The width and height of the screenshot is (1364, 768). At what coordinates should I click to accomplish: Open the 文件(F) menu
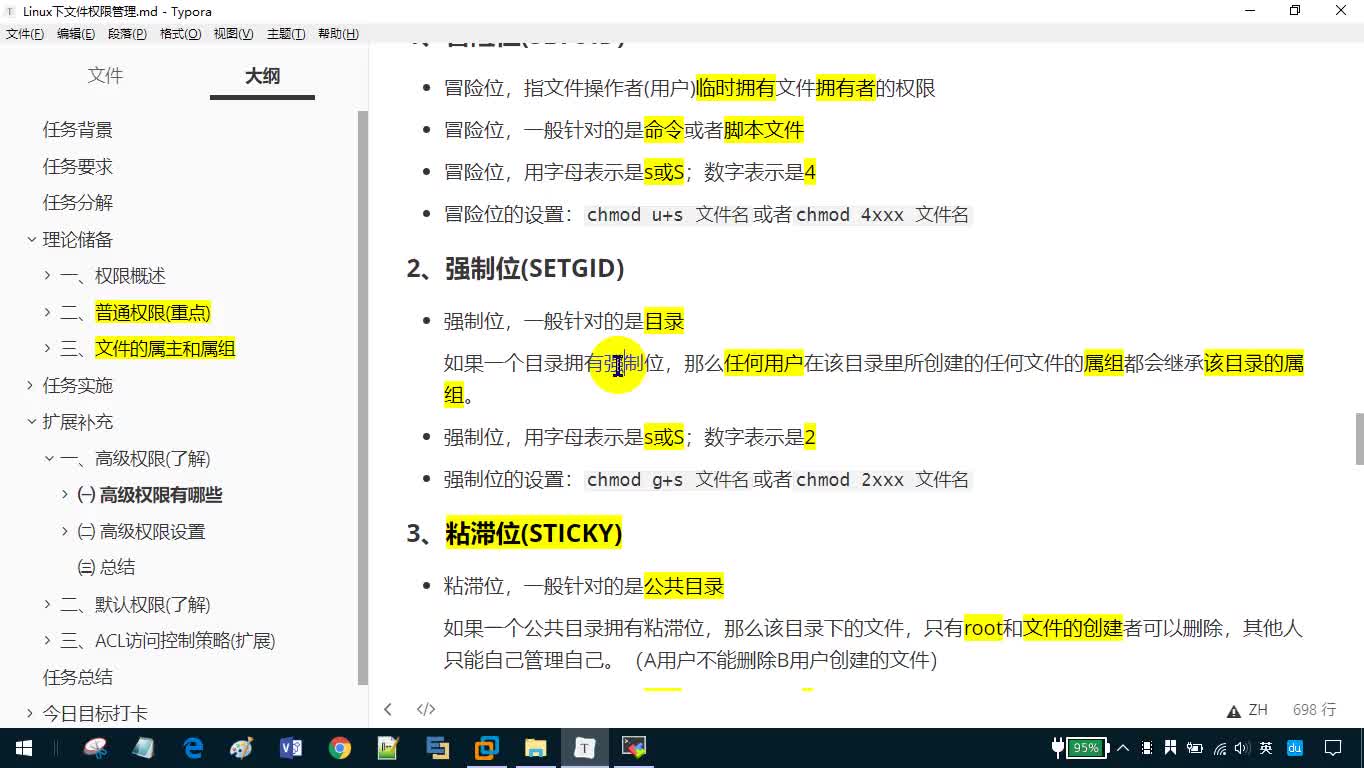pos(25,34)
